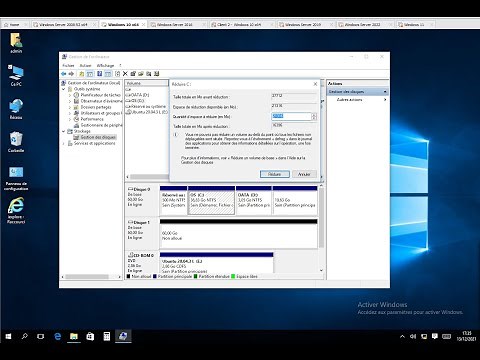Click the Annuler button in dialog
The height and width of the screenshot is (360, 480).
click(x=304, y=174)
